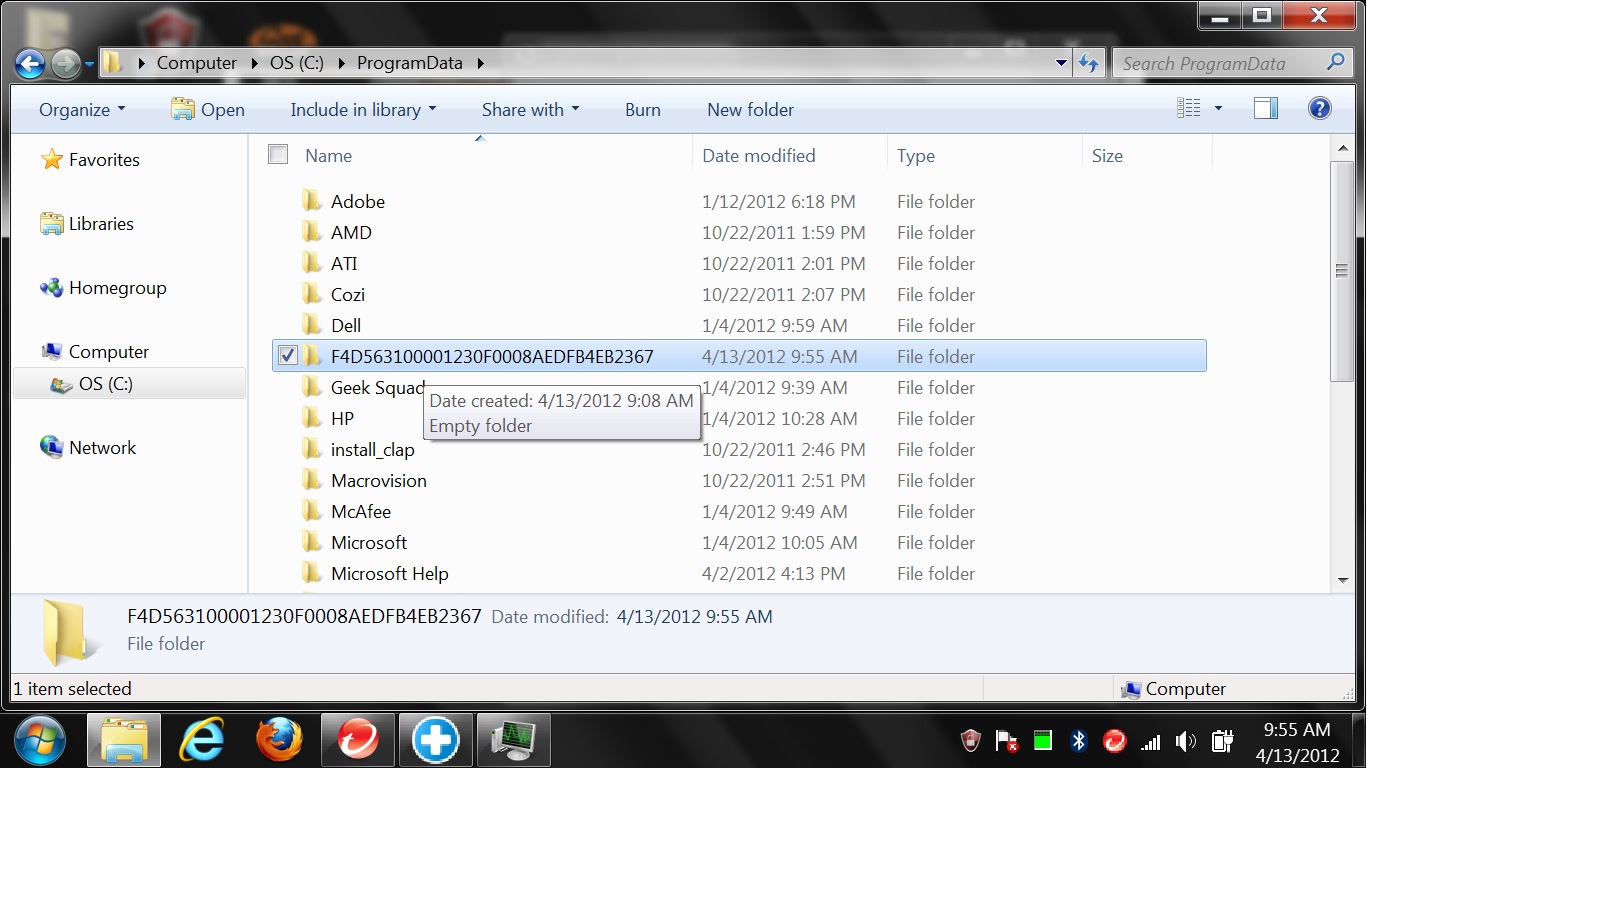This screenshot has width=1601, height=900.
Task: Open Internet Explorer from the taskbar
Action: click(x=202, y=741)
